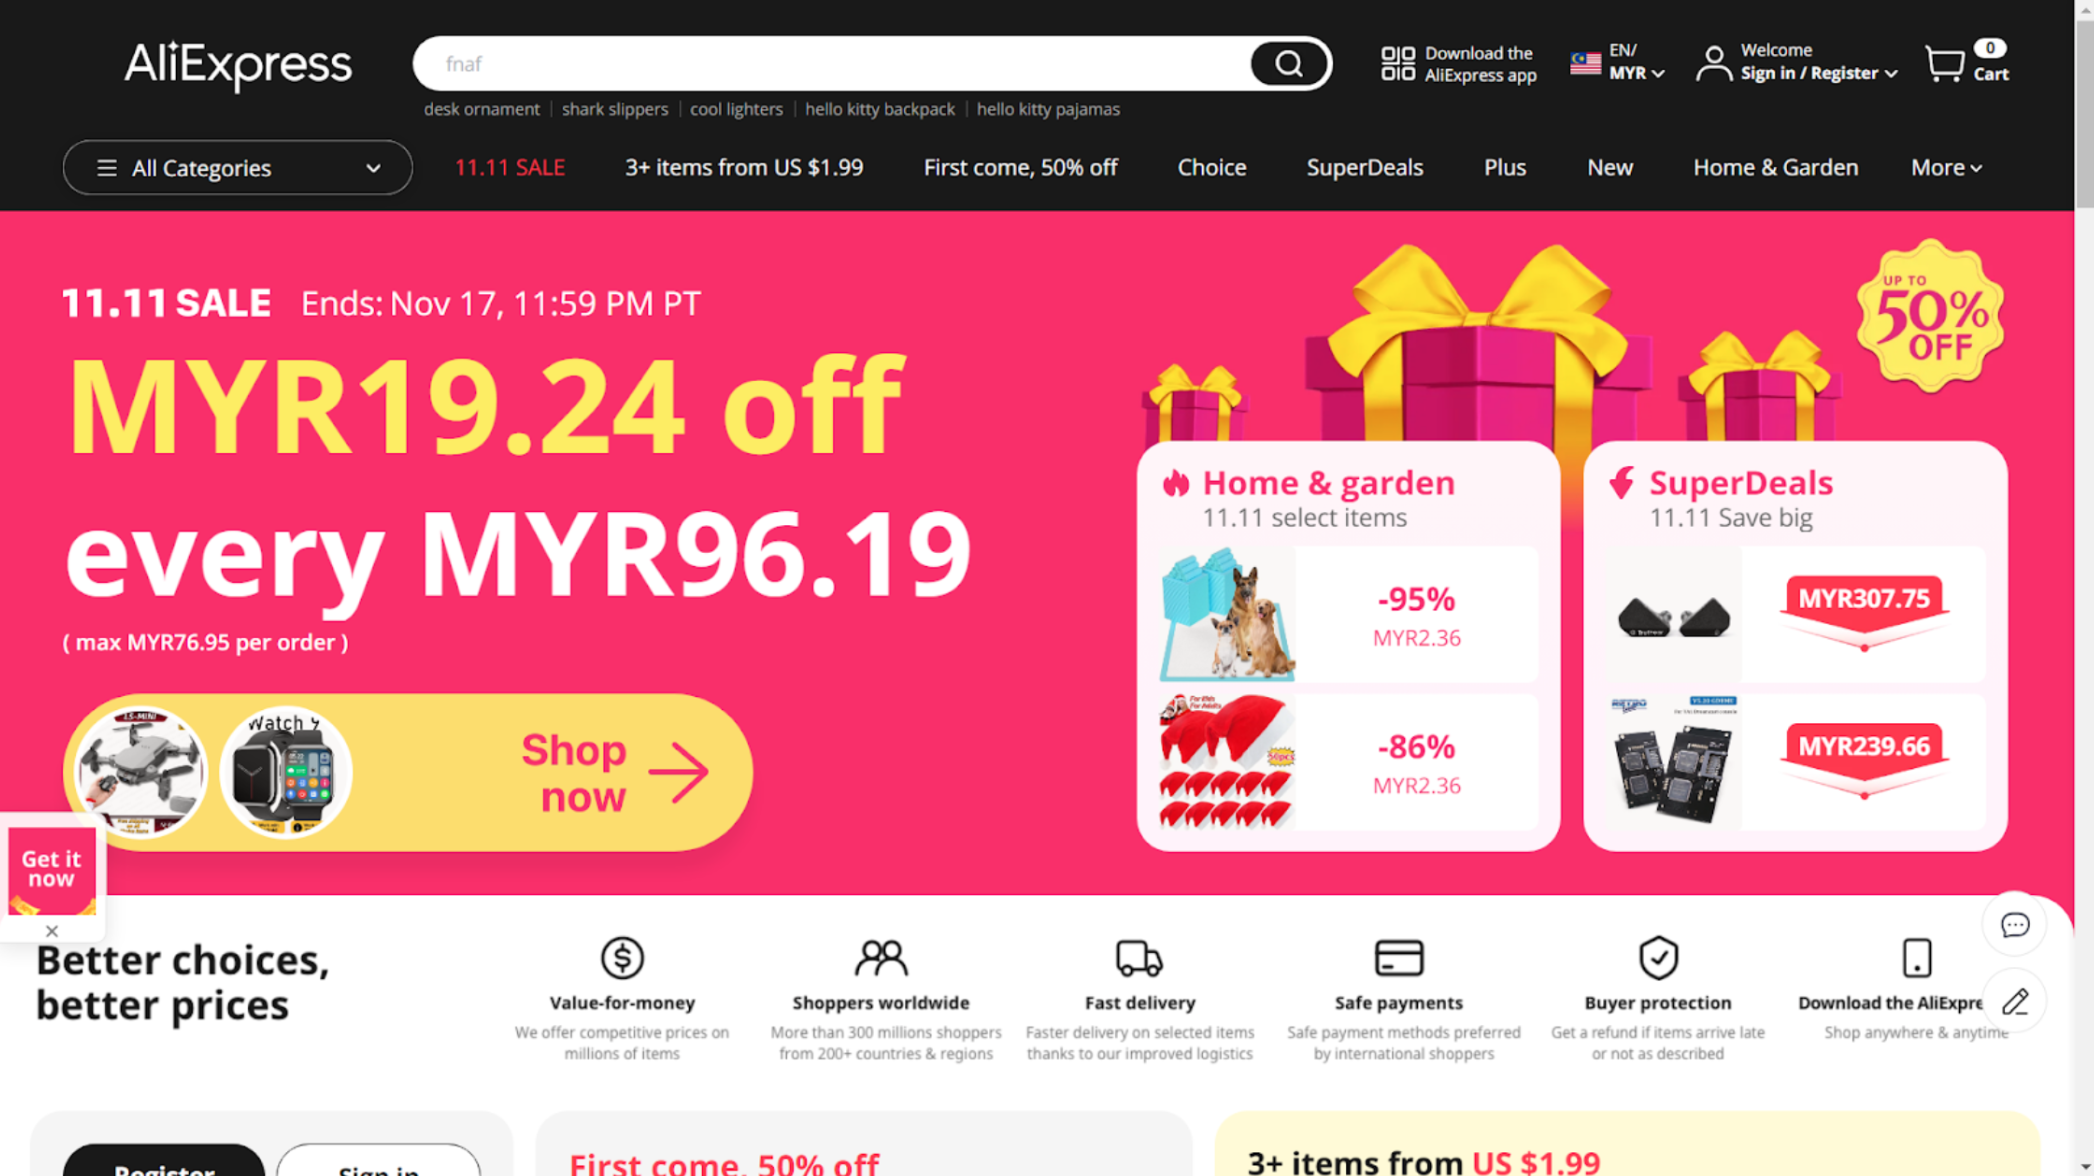Click the QR code app download icon
This screenshot has height=1176, width=2094.
point(1398,64)
